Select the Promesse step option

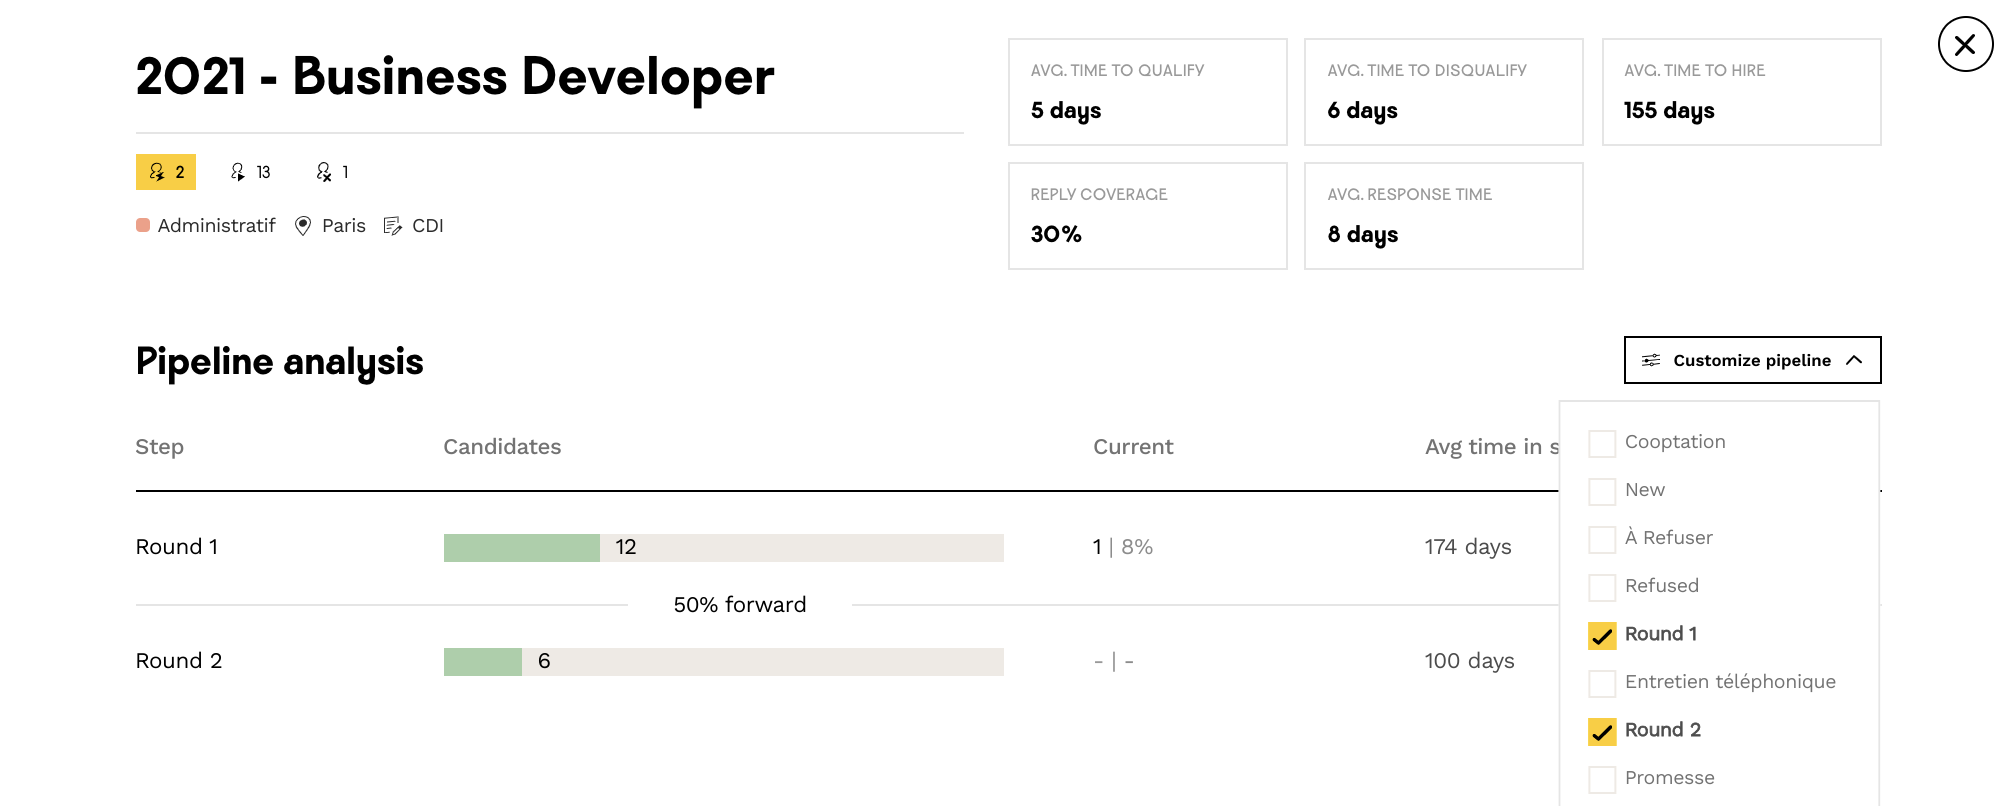pyautogui.click(x=1602, y=779)
